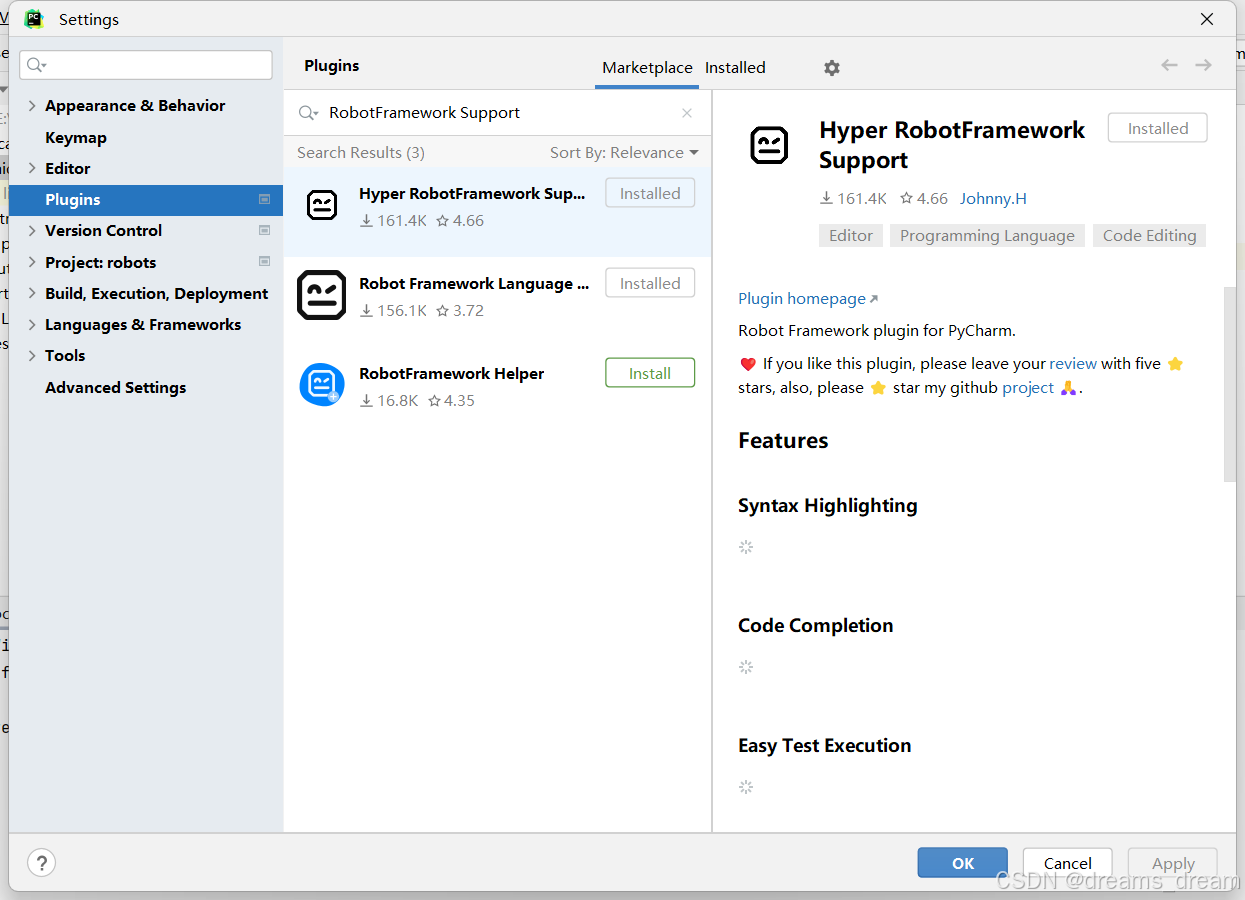Open the Johnny.H author link
Viewport: 1245px width, 900px height.
point(993,199)
